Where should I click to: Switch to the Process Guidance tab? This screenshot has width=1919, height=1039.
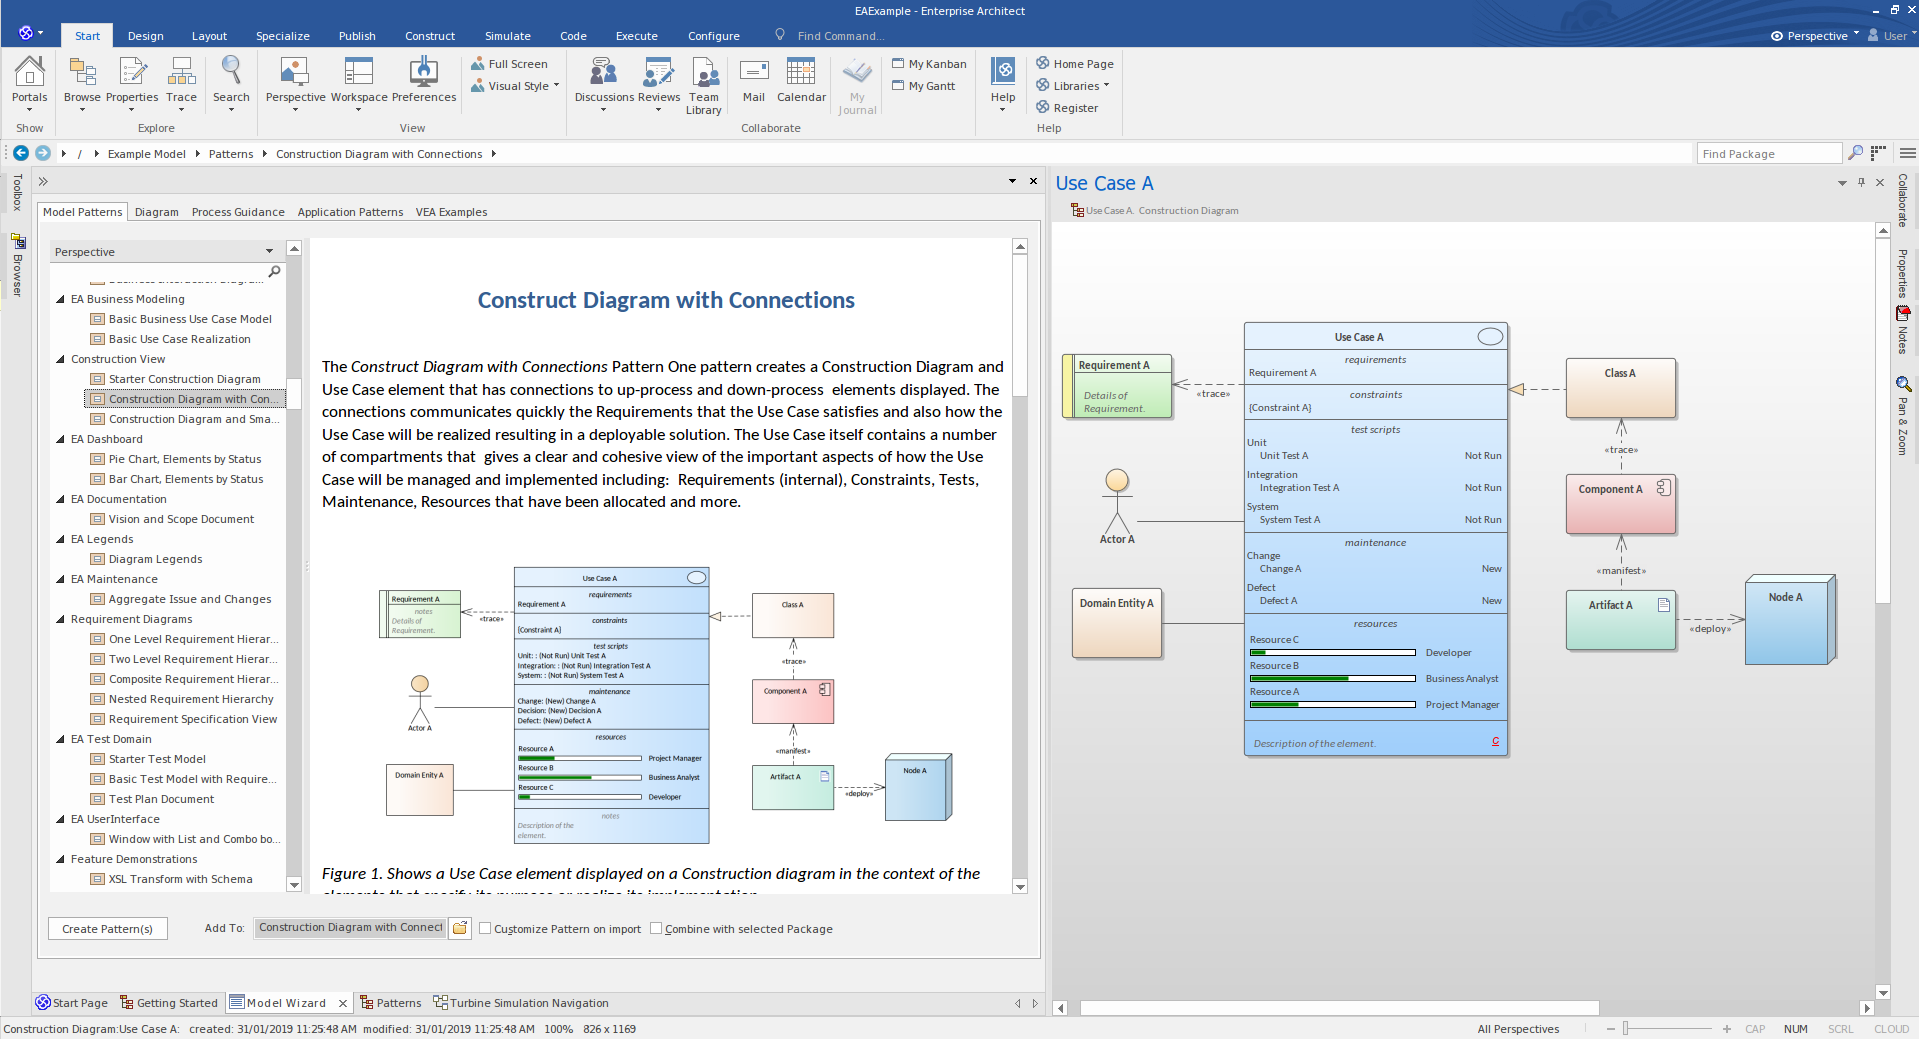point(238,212)
